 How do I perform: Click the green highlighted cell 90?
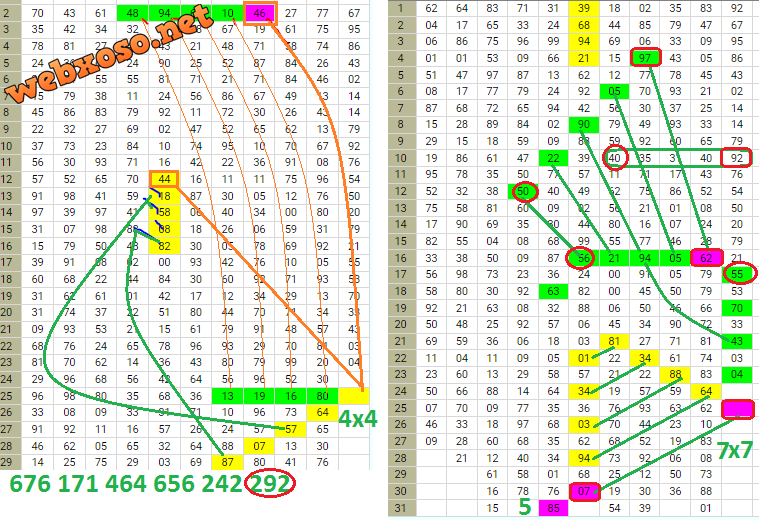[x=583, y=125]
